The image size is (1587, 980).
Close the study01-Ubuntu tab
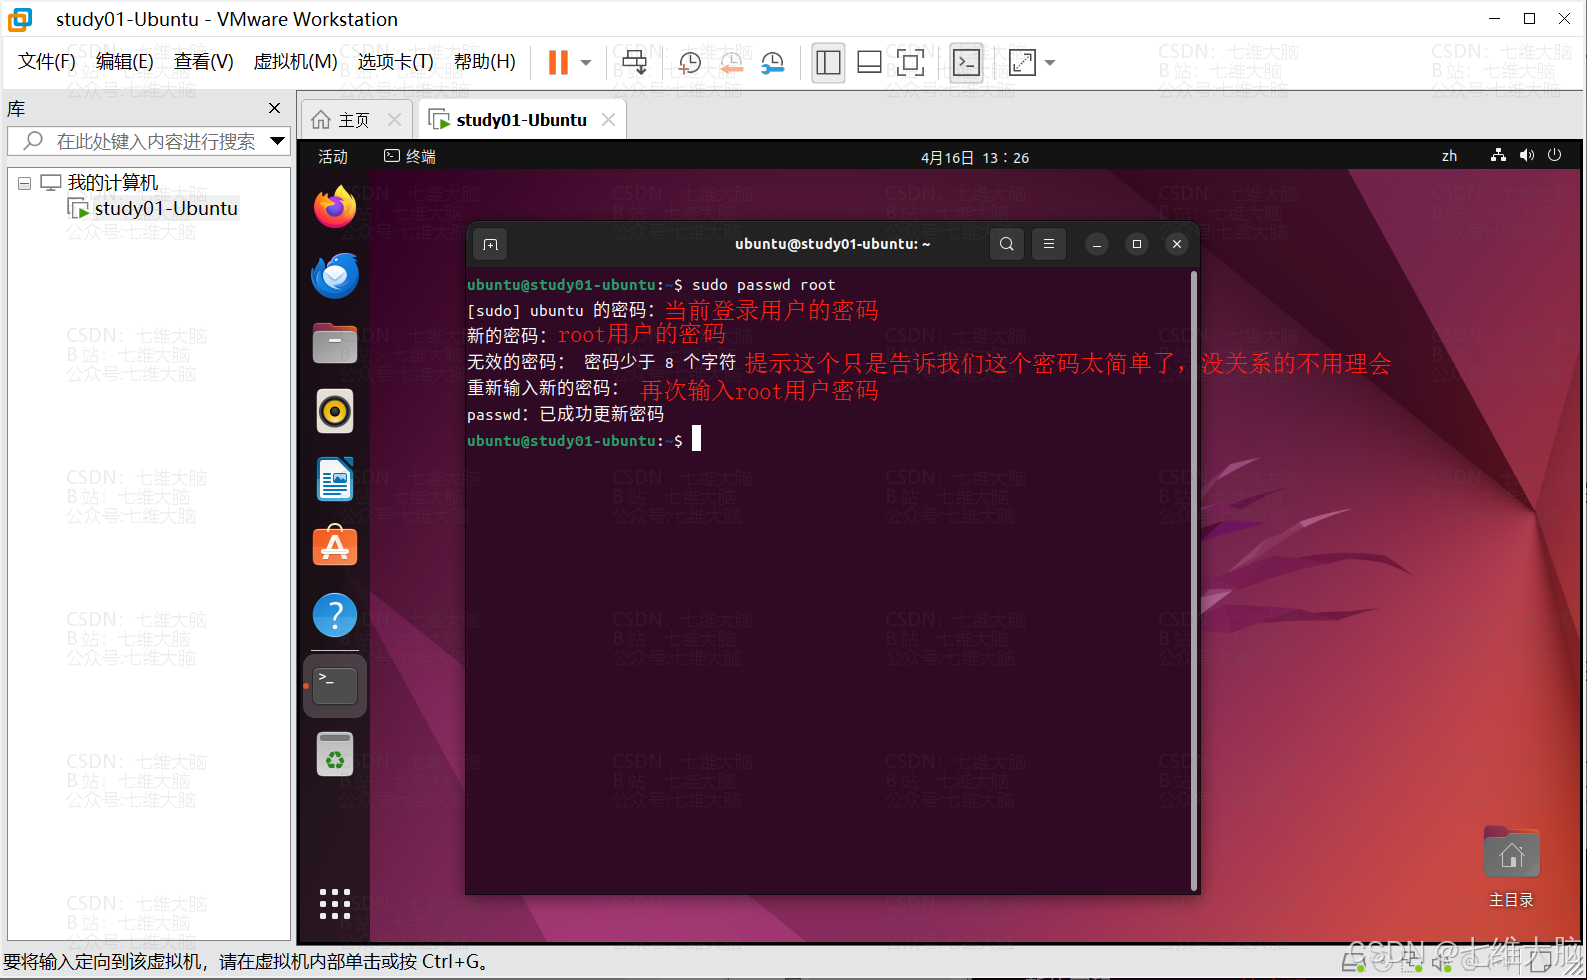pos(608,120)
